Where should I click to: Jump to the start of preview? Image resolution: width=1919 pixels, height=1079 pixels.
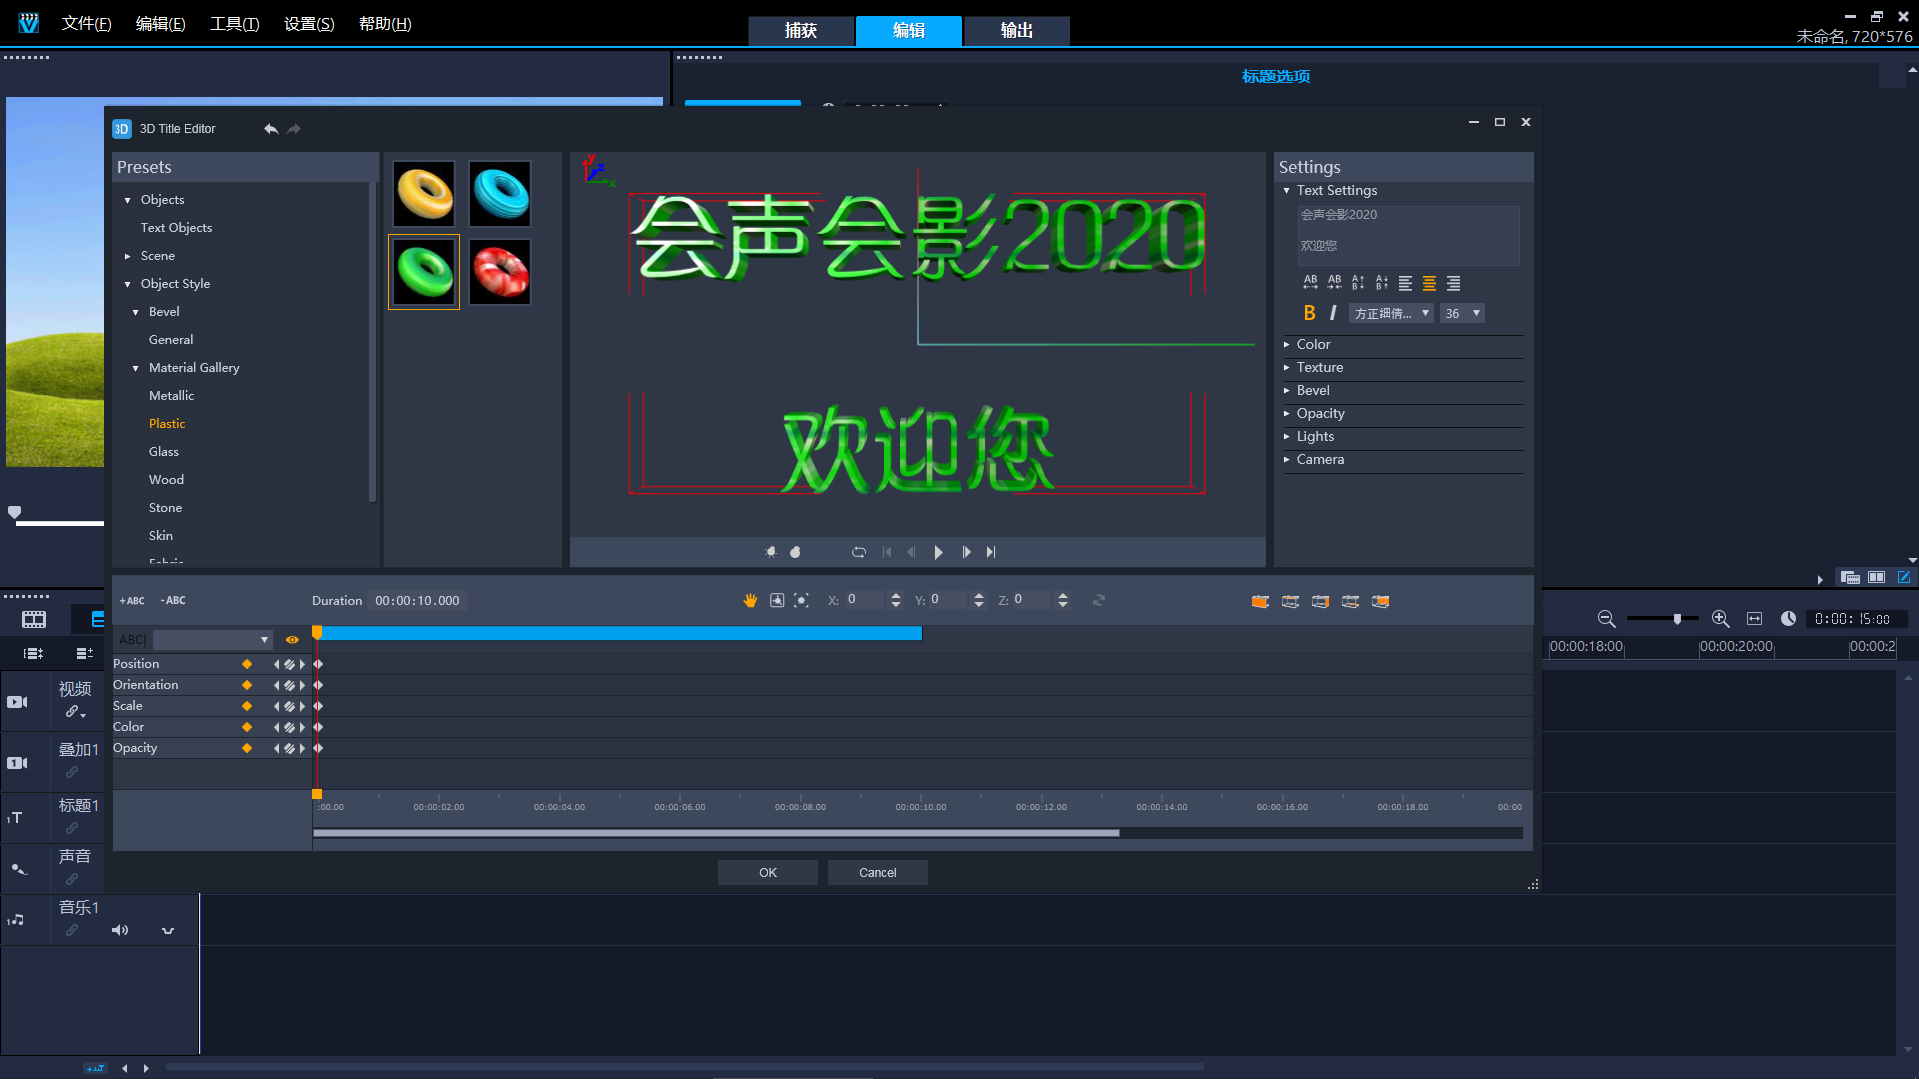pos(887,552)
